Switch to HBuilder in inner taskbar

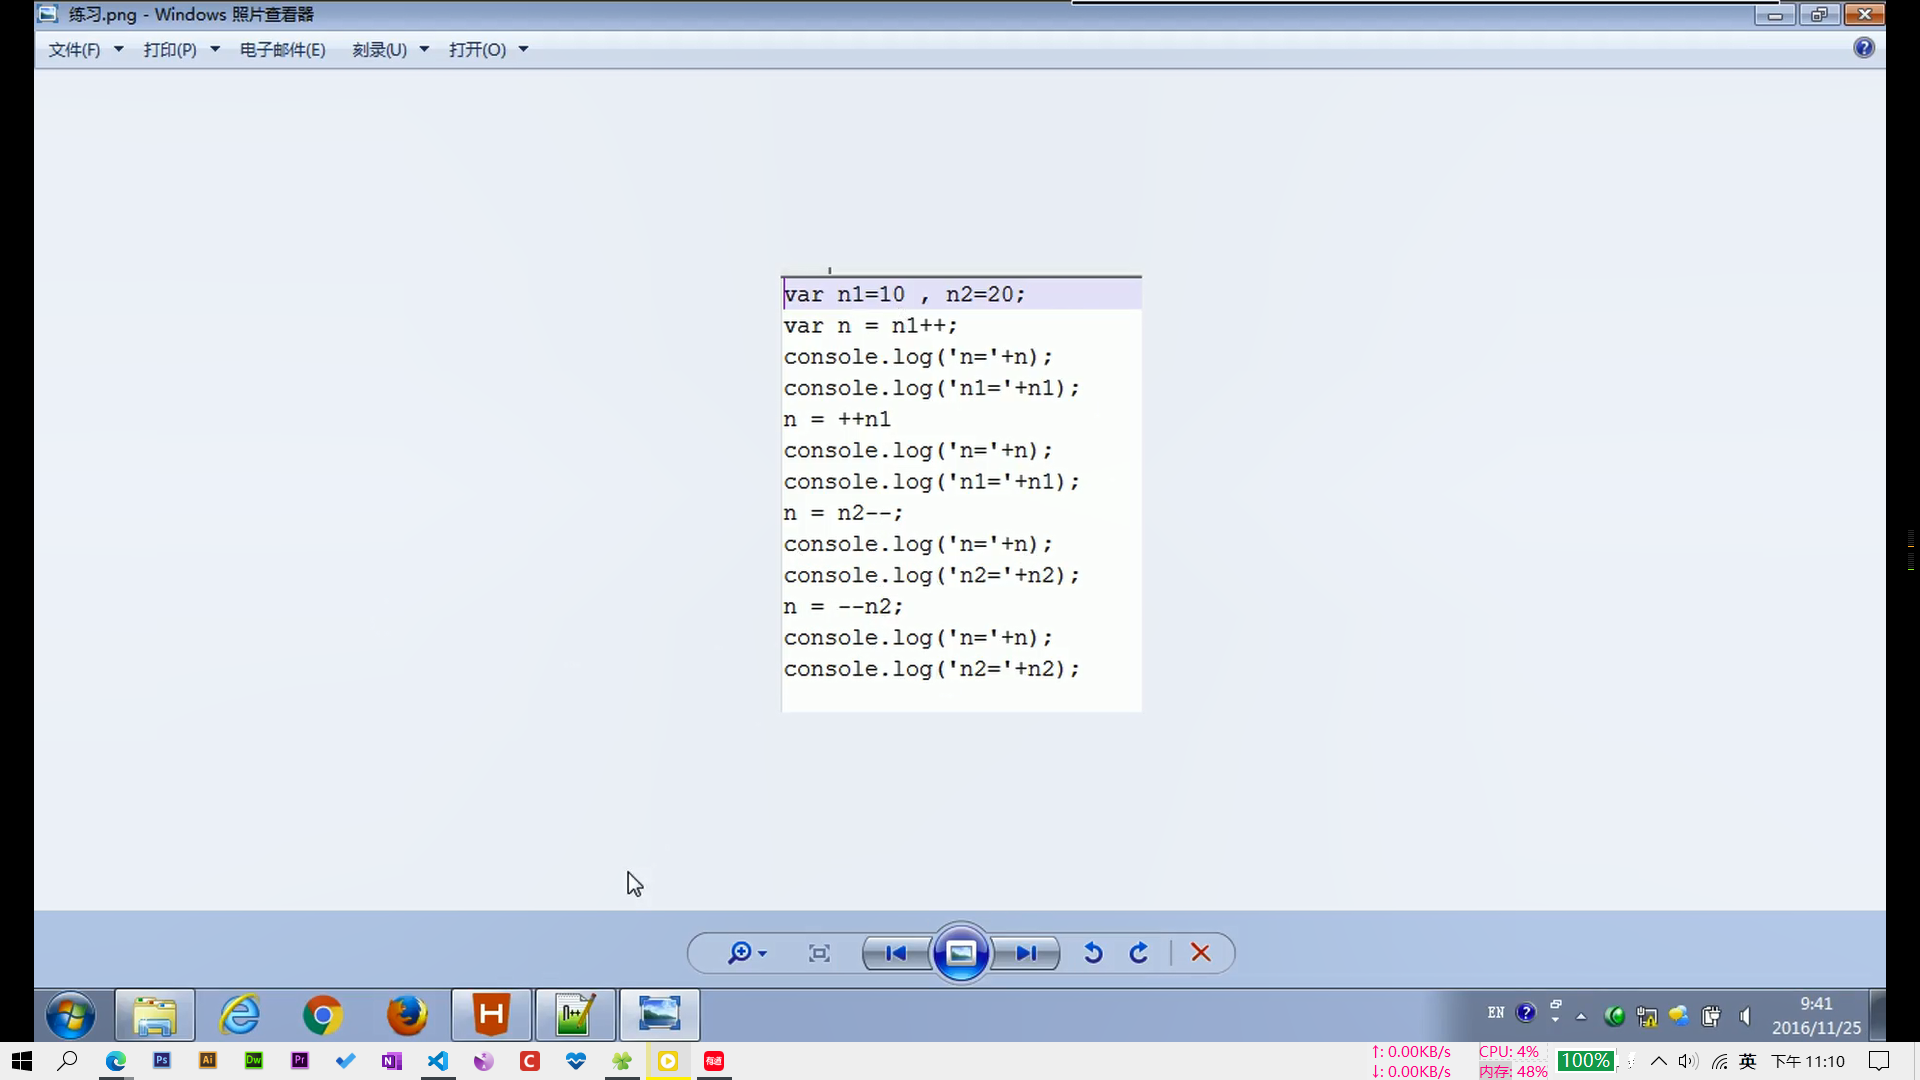click(491, 1016)
